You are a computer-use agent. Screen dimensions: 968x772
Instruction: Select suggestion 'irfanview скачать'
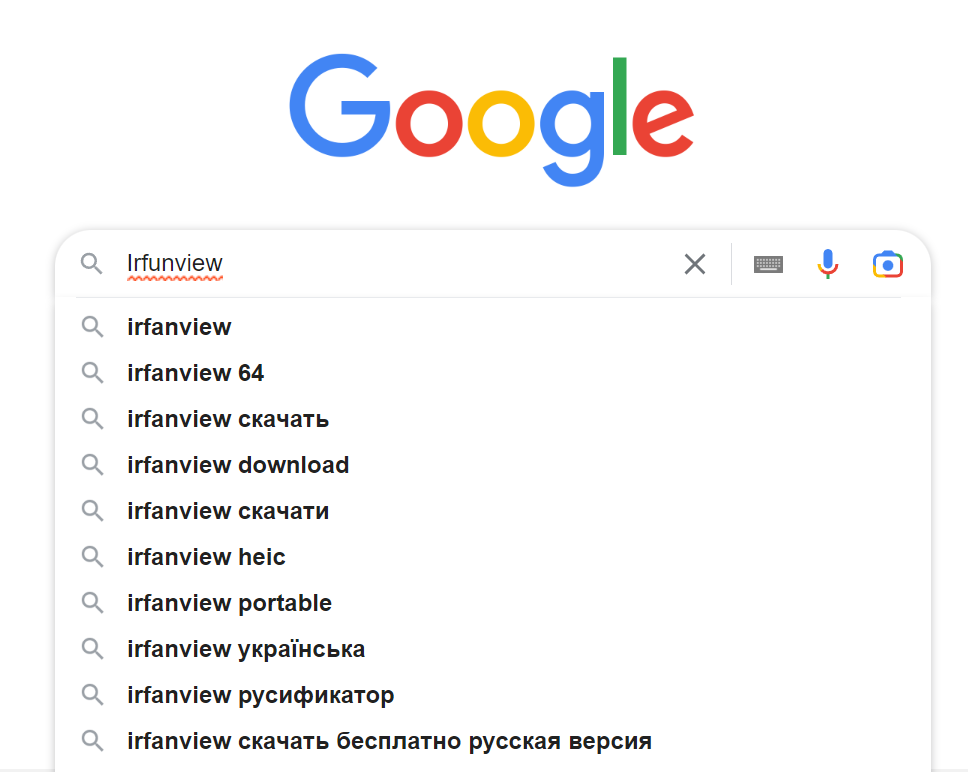click(x=228, y=419)
